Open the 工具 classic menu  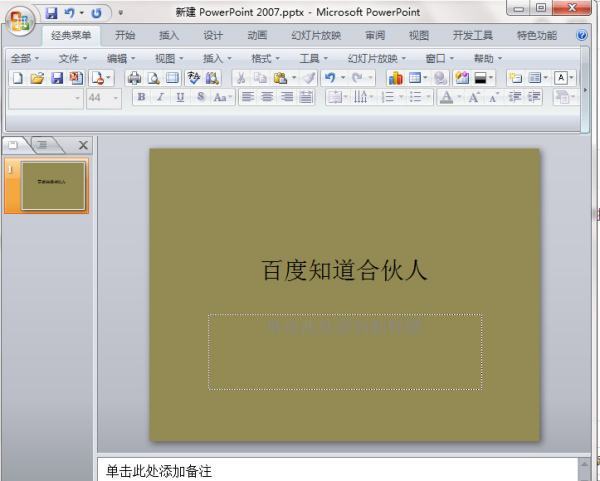point(313,59)
